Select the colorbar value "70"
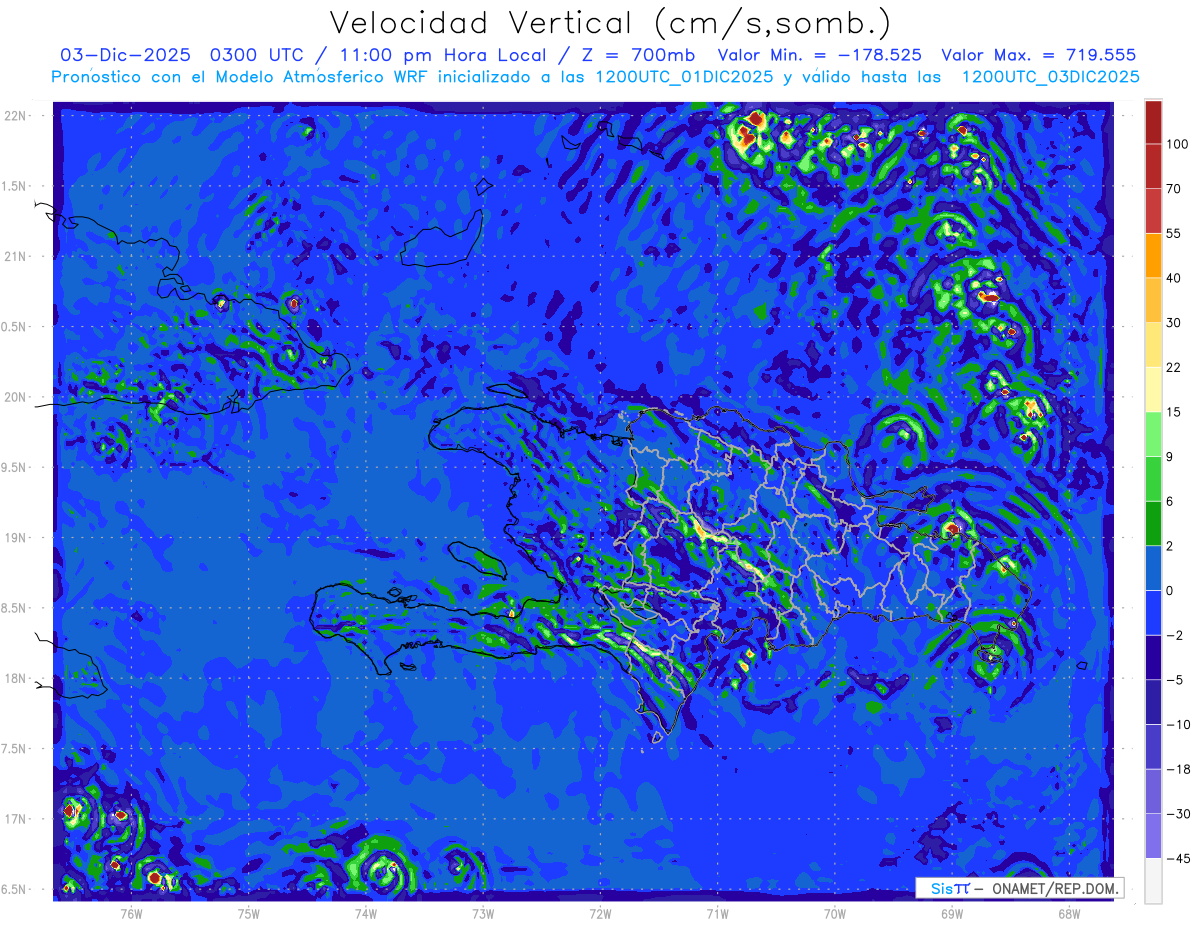This screenshot has height=927, width=1200. [x=1174, y=188]
